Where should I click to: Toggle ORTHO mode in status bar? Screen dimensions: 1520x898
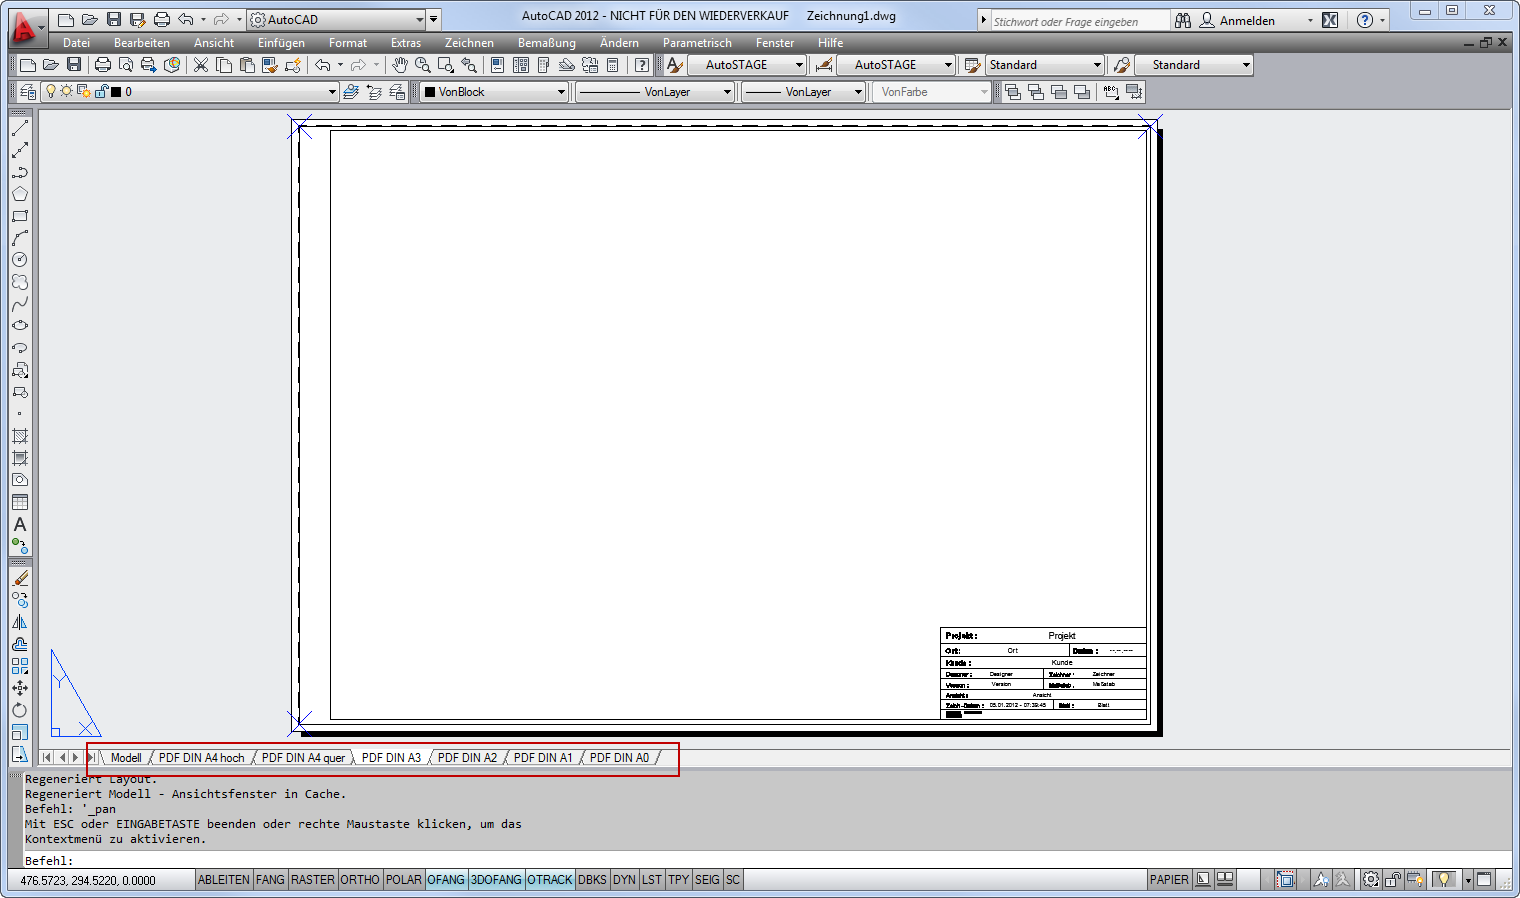tap(360, 880)
